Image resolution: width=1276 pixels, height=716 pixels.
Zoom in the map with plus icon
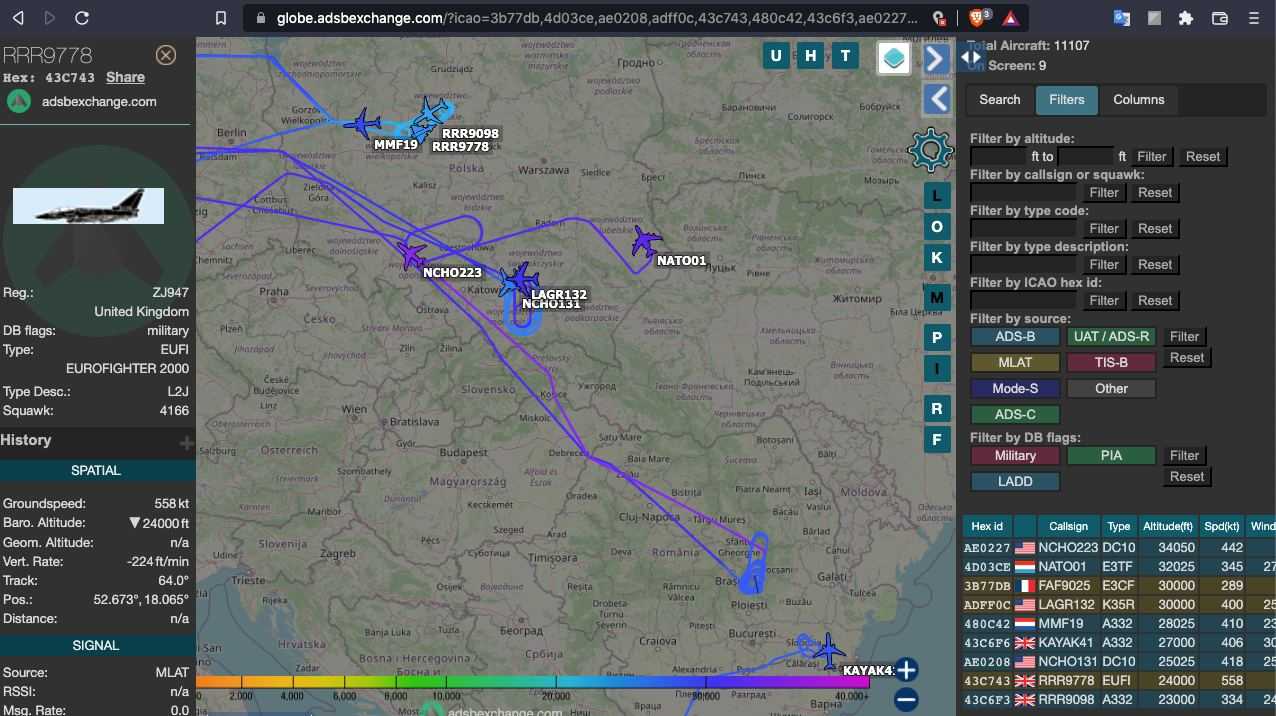point(906,670)
